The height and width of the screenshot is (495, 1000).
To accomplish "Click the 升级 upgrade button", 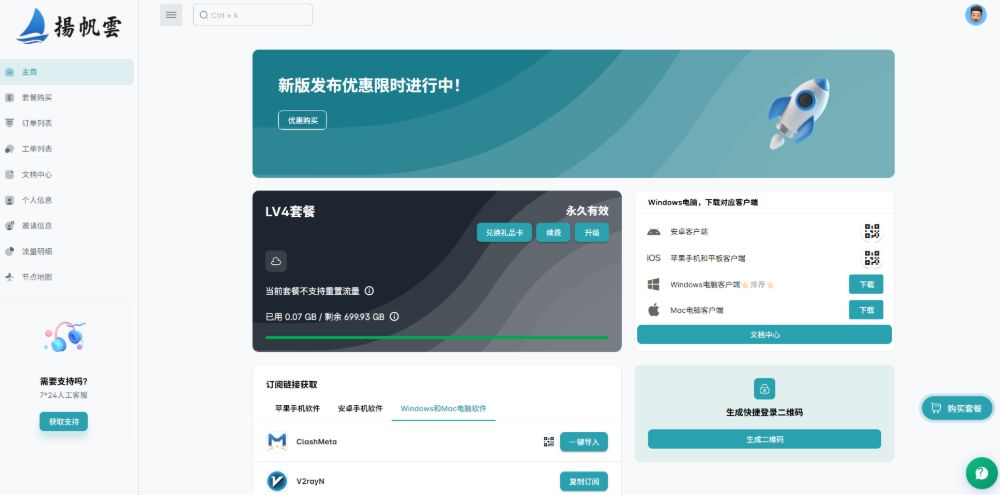I will pos(592,233).
